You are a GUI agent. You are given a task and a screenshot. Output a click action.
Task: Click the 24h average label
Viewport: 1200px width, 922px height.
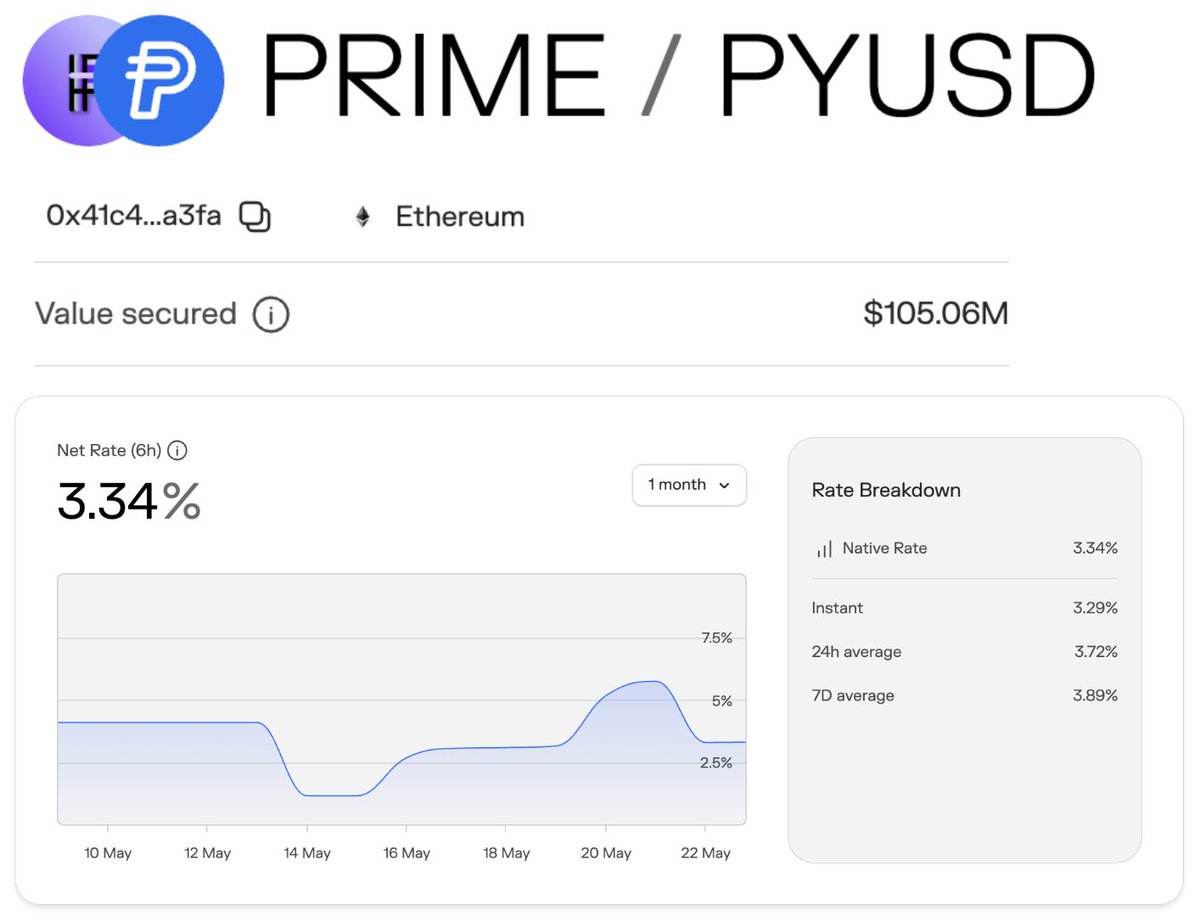click(856, 652)
